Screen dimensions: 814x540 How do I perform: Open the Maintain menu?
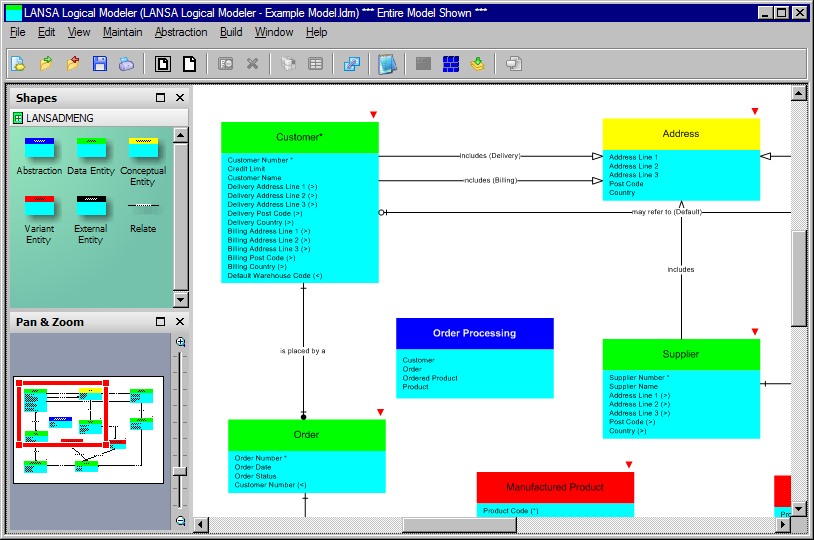coord(123,32)
